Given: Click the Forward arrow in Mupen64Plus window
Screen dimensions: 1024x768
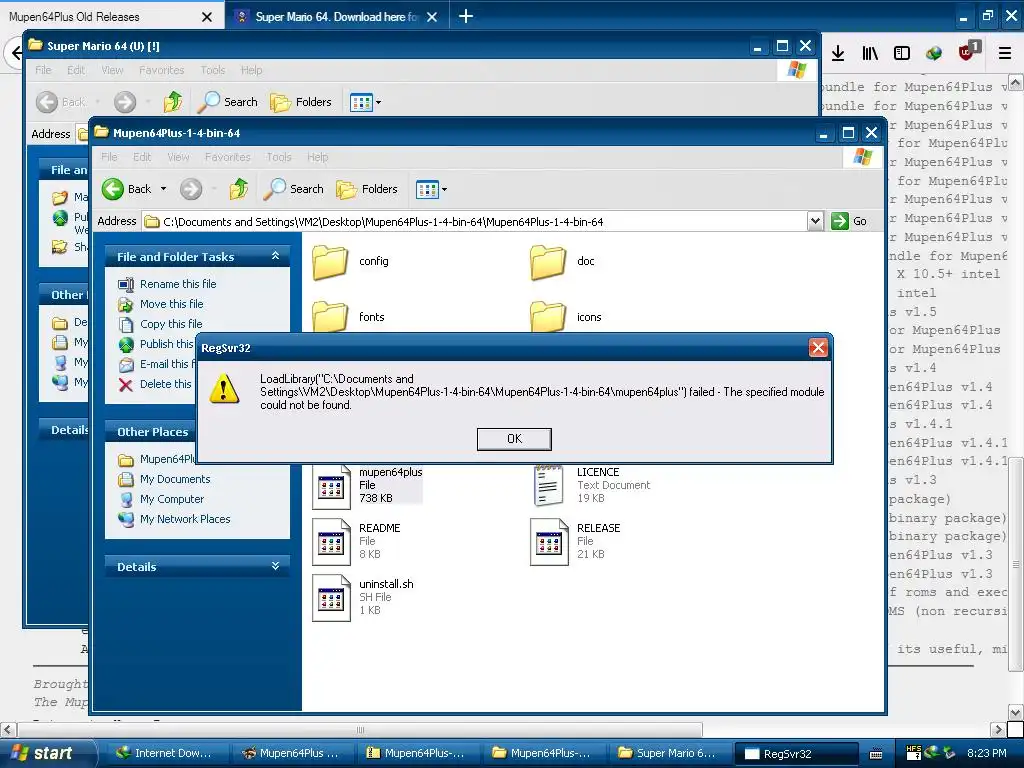Looking at the screenshot, I should (x=191, y=189).
